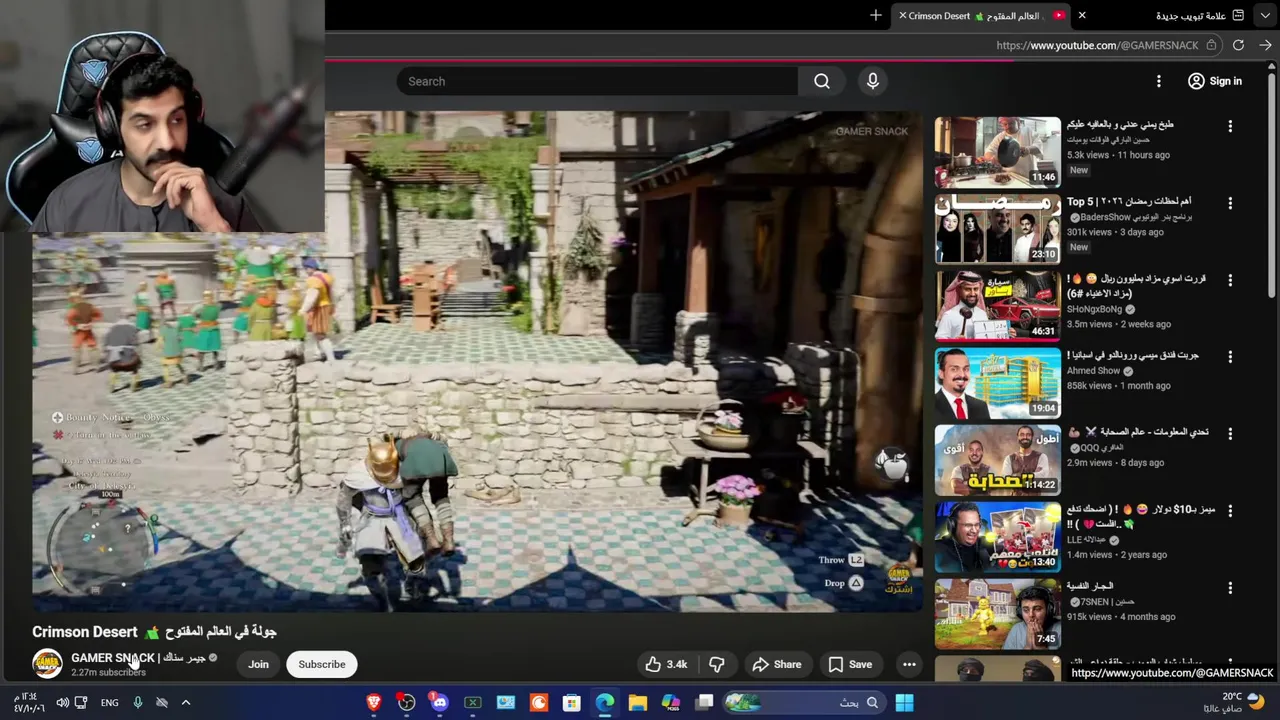The width and height of the screenshot is (1280, 720).
Task: Open the Top 5 Ramadan 23:10 thumbnail
Action: click(x=997, y=229)
